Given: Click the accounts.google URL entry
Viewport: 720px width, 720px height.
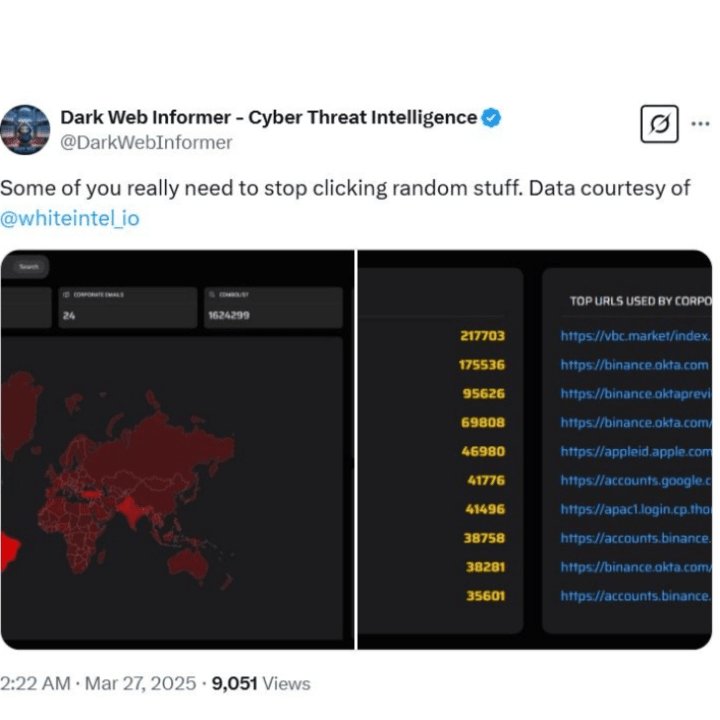Looking at the screenshot, I should coord(635,480).
